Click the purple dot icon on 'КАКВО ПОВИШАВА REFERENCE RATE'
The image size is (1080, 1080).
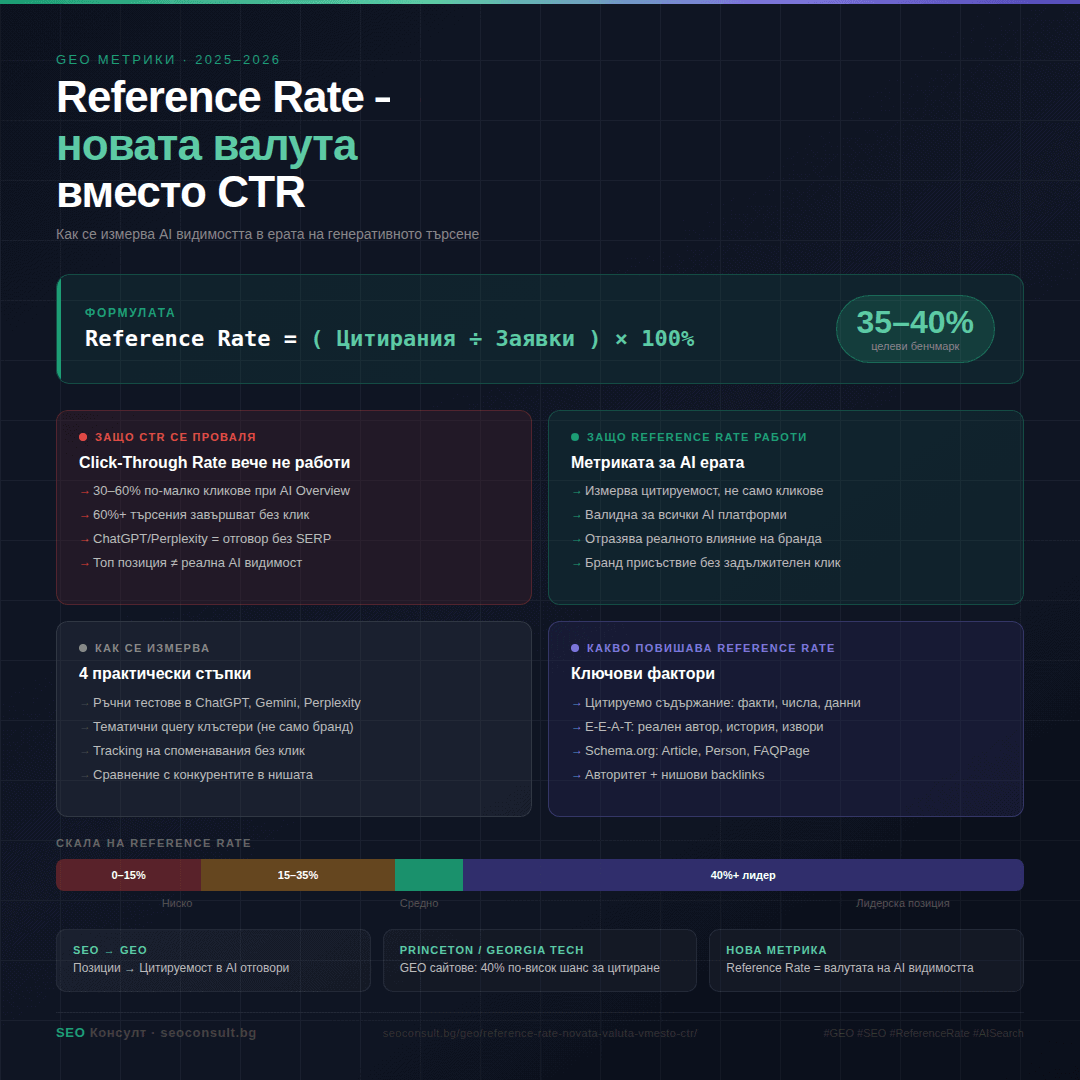pos(574,647)
